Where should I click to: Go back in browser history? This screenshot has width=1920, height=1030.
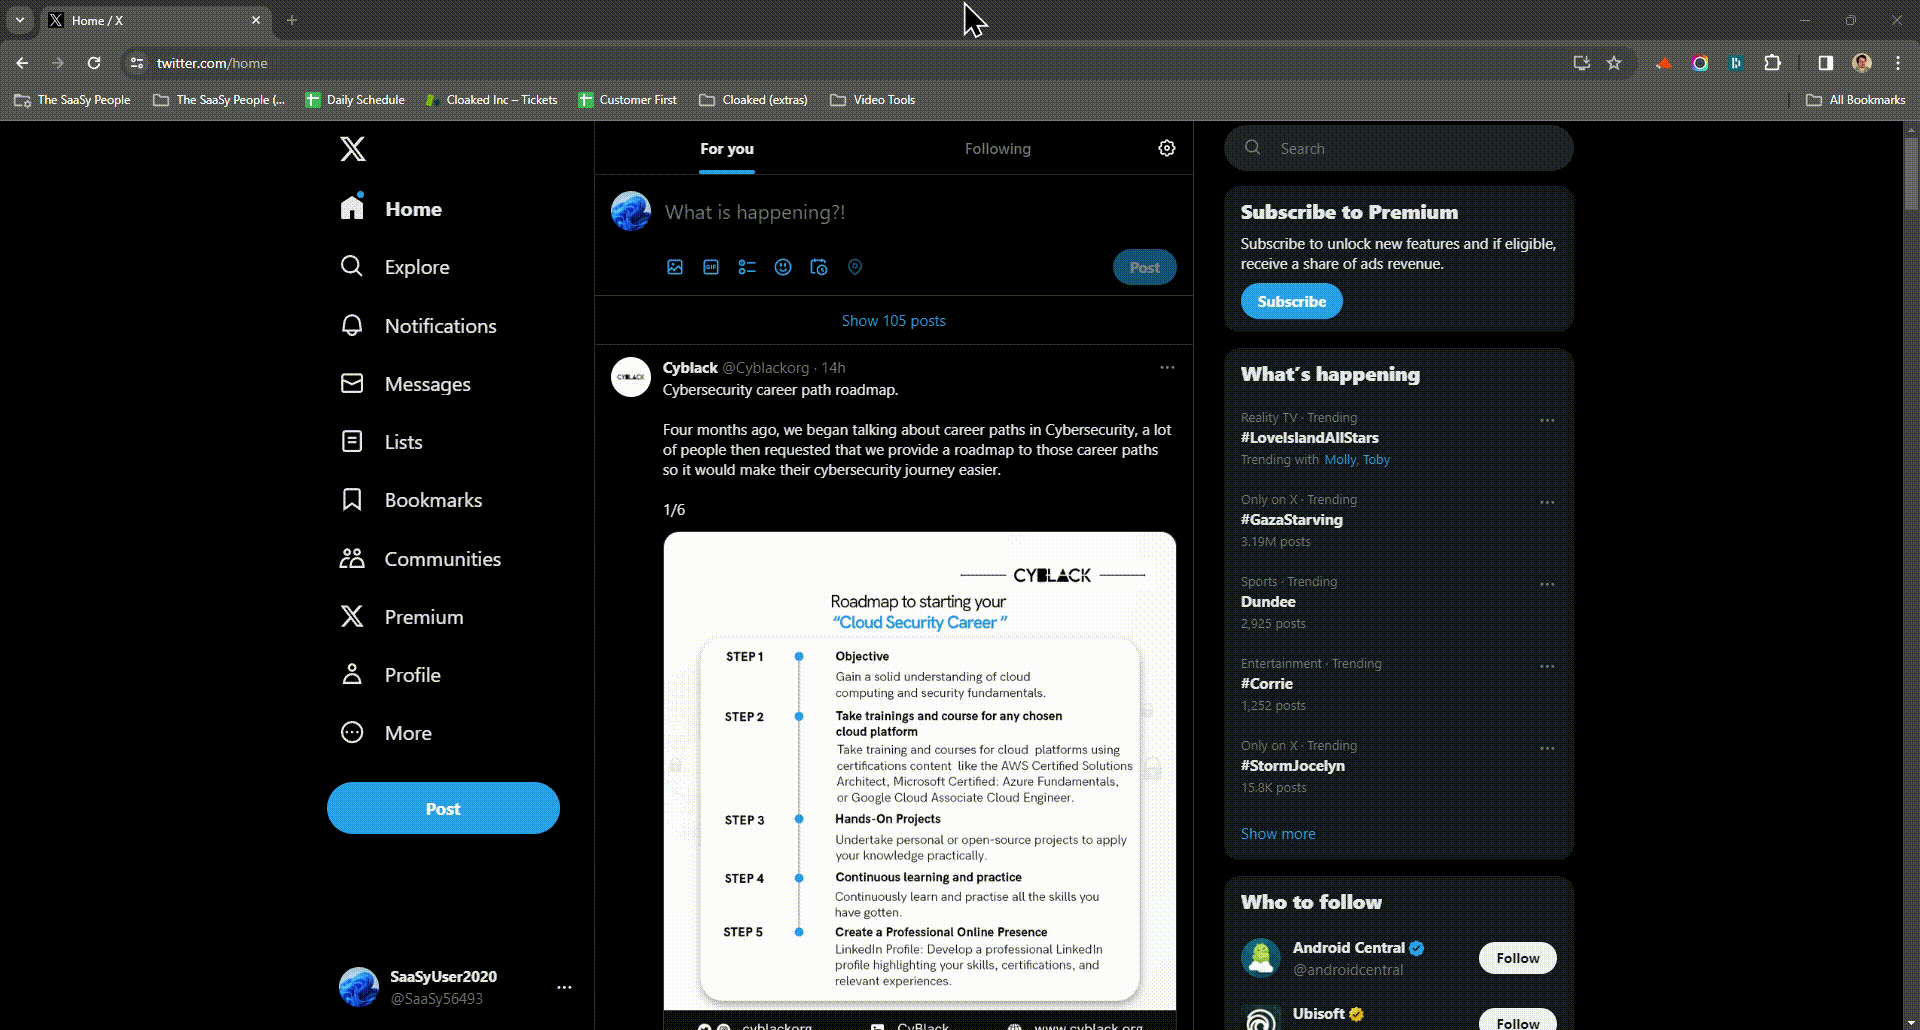[x=22, y=63]
